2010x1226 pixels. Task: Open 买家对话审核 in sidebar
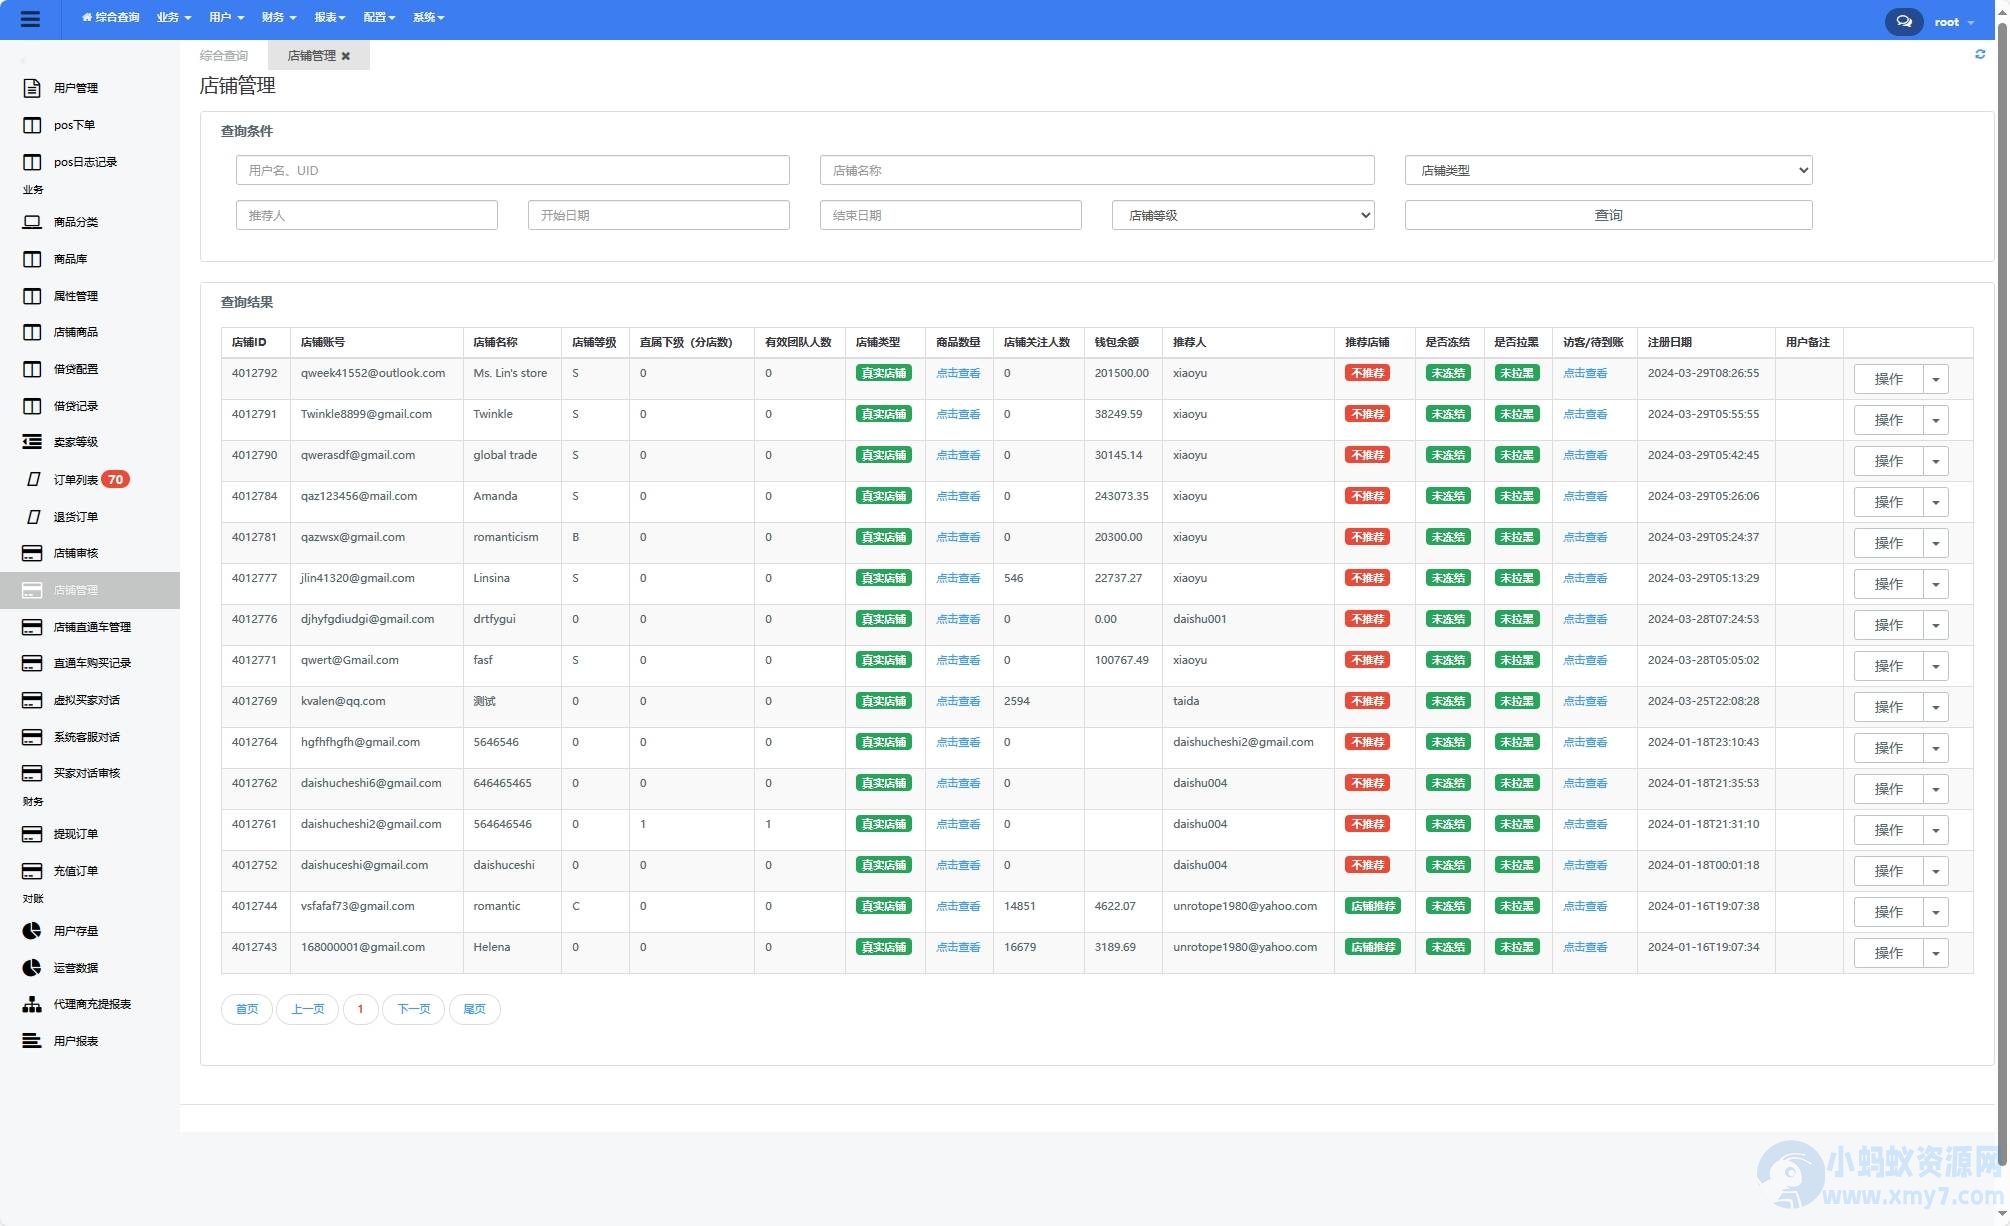click(x=86, y=773)
